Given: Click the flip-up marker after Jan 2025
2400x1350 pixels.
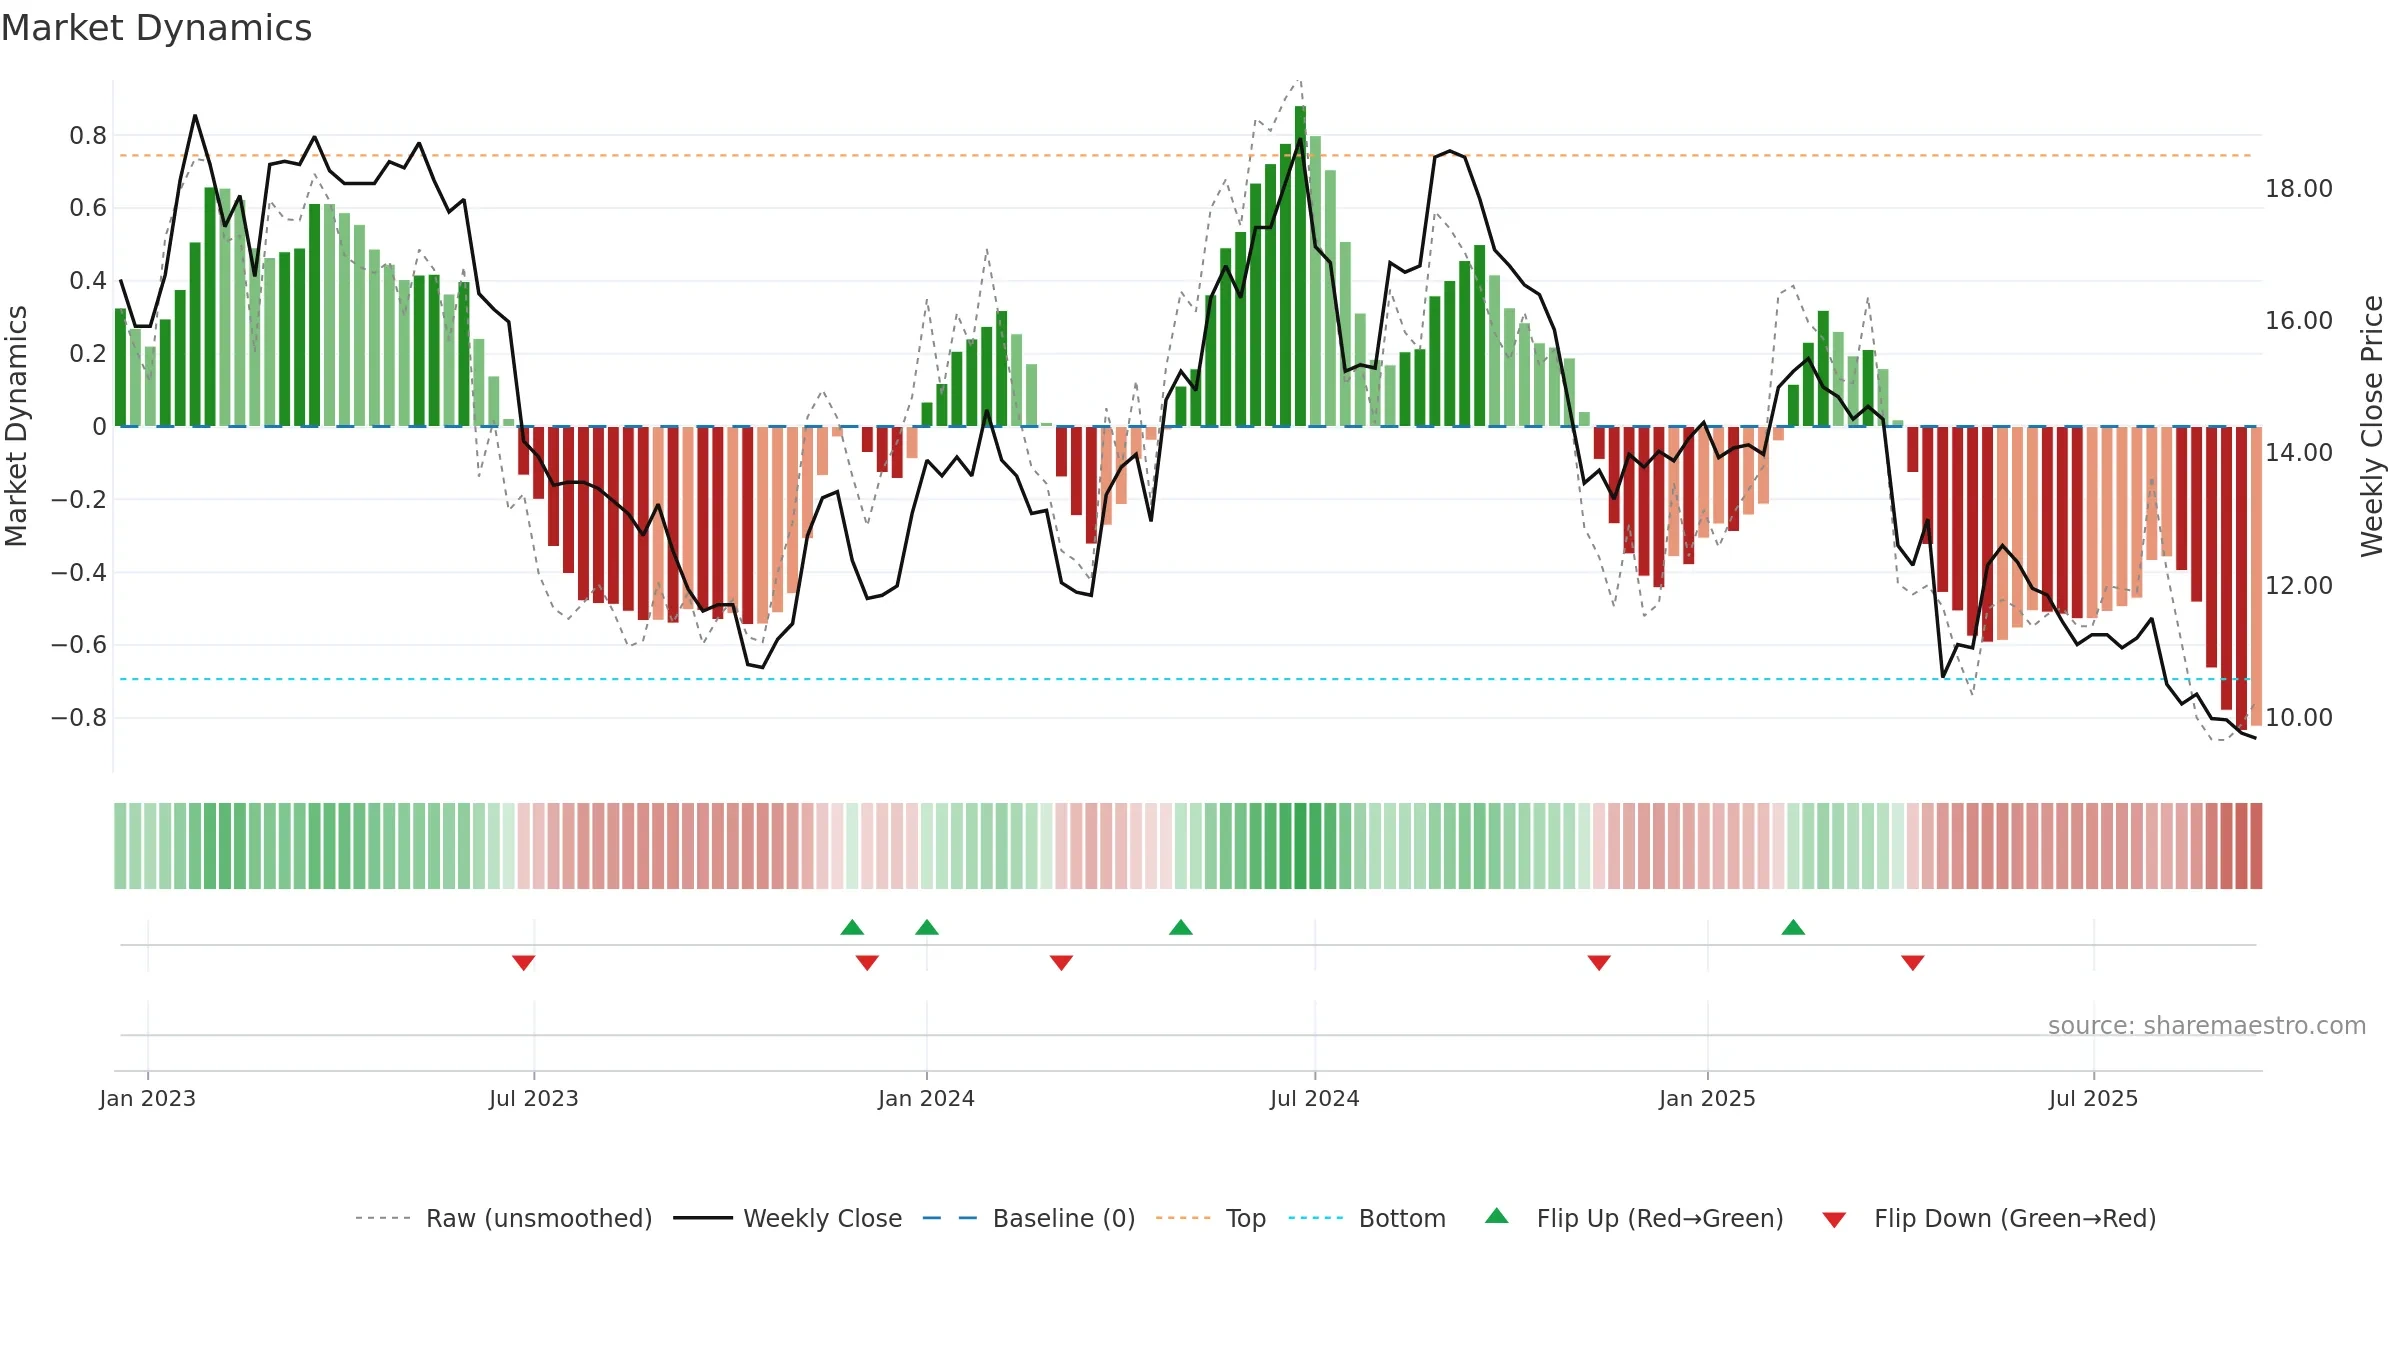Looking at the screenshot, I should click(1793, 927).
